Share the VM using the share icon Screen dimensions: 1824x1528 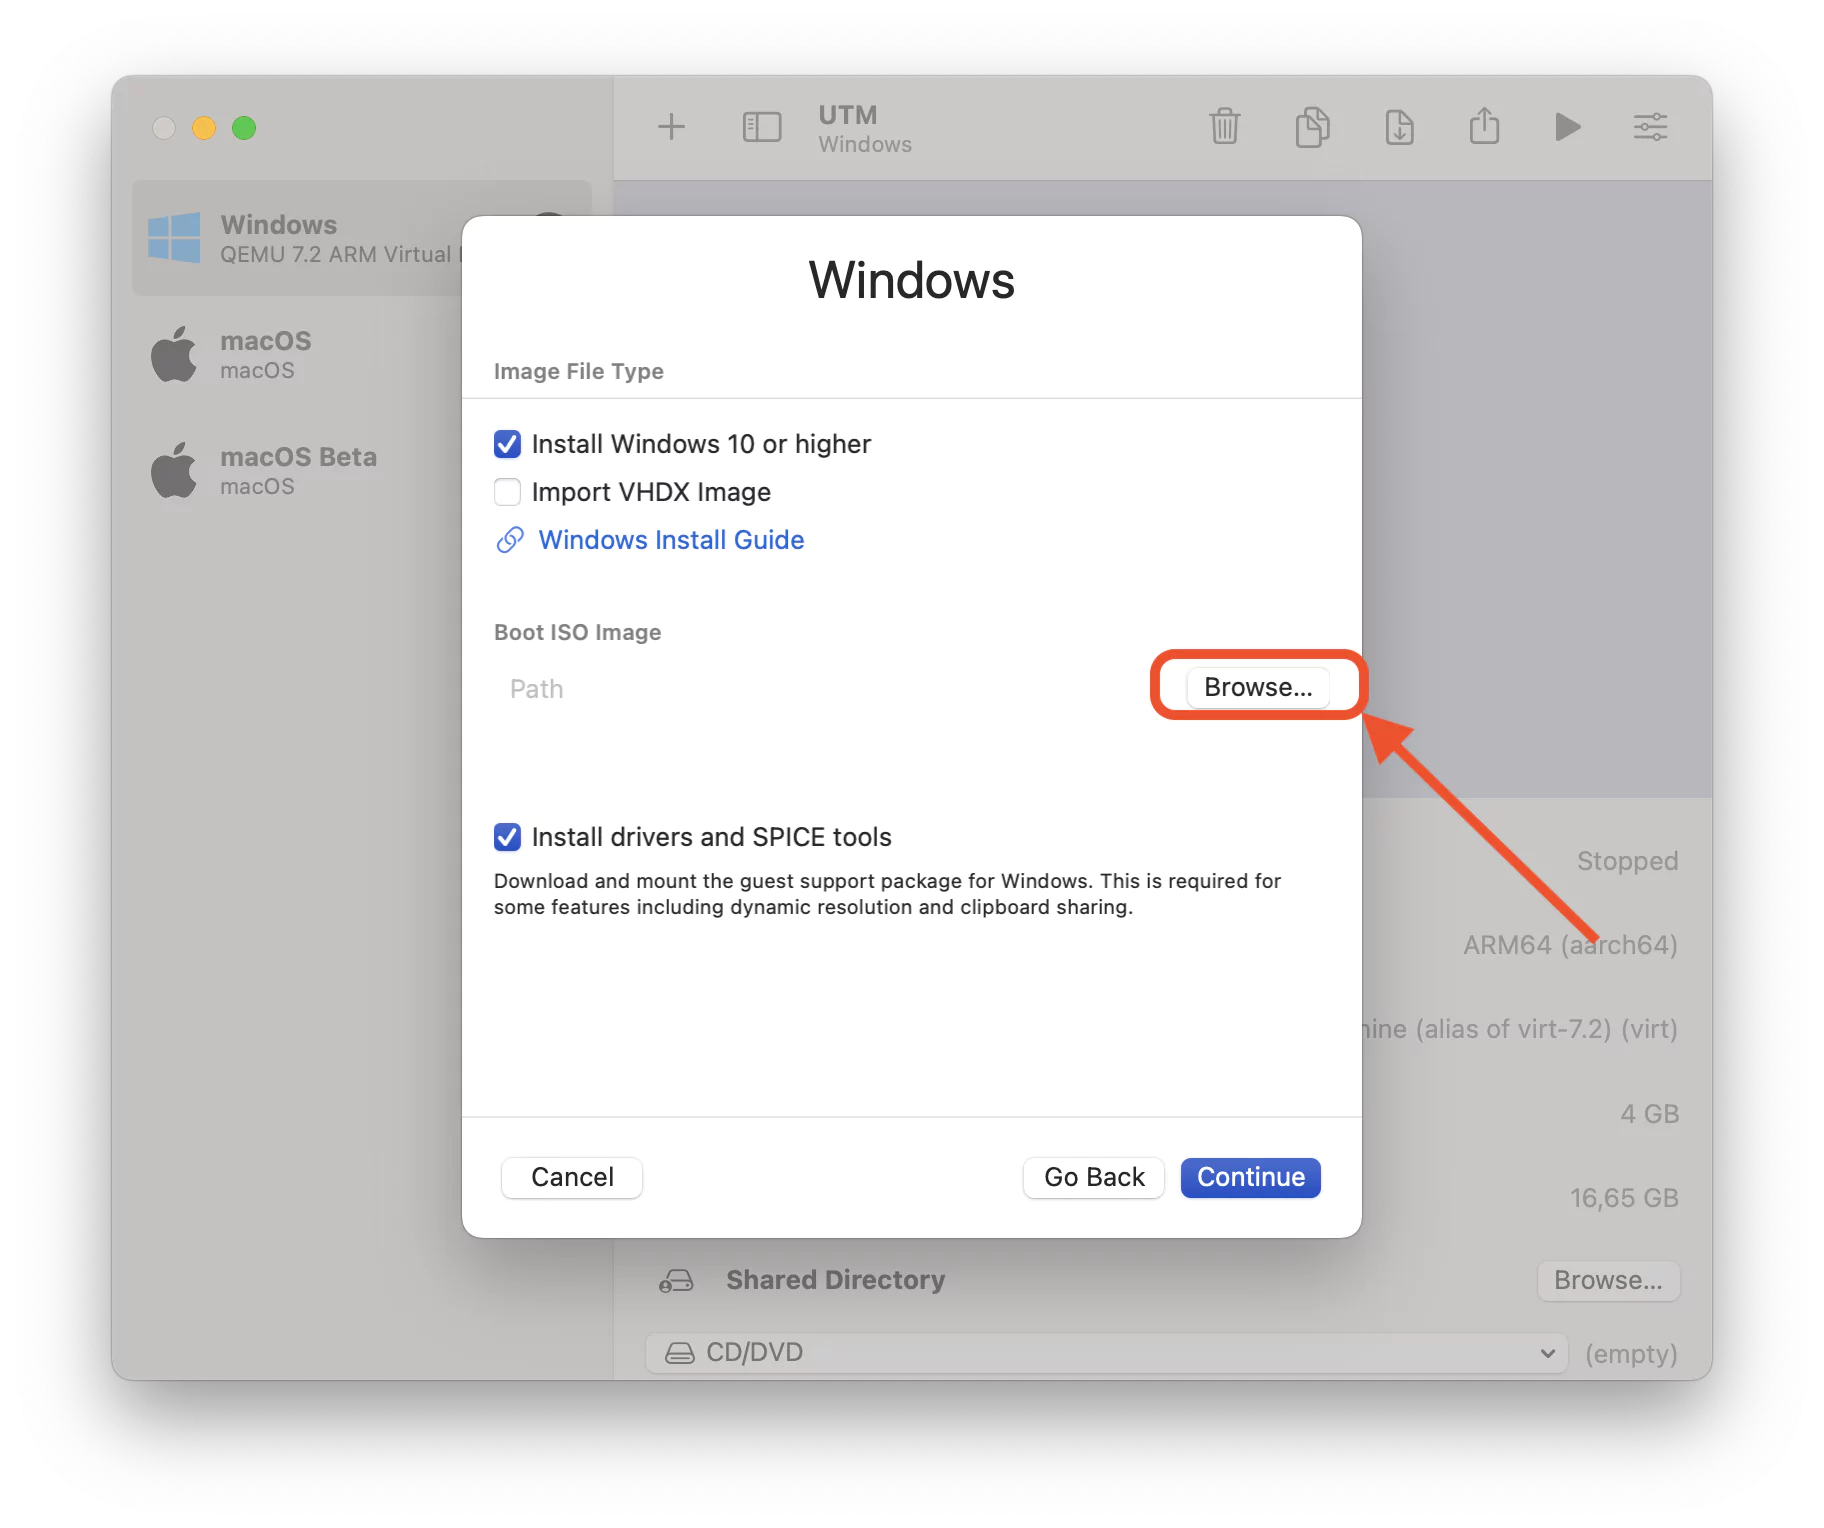pyautogui.click(x=1484, y=126)
